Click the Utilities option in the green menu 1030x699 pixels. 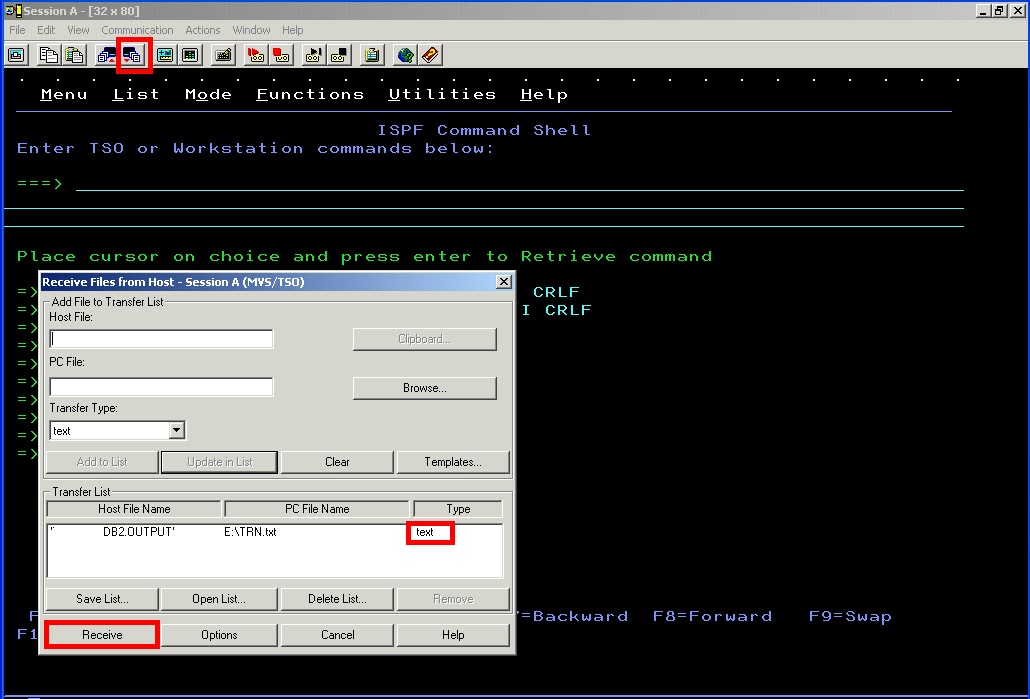point(442,94)
